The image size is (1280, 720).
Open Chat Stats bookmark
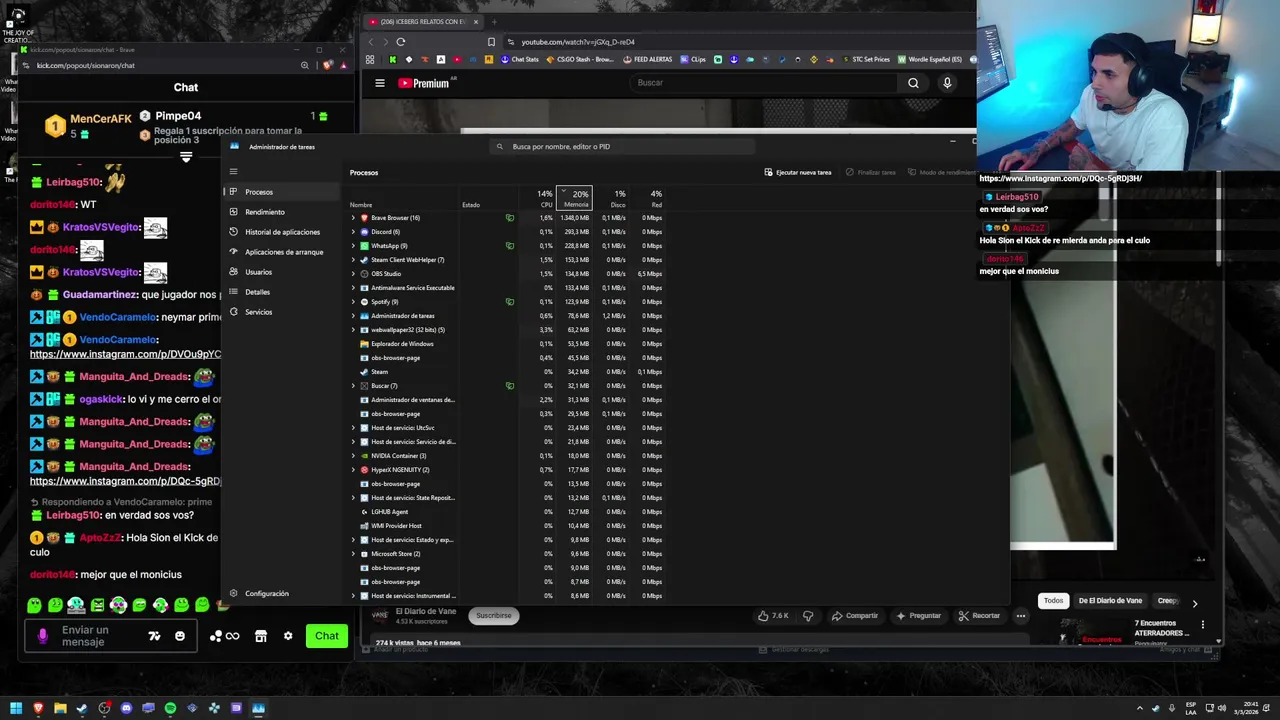(519, 59)
